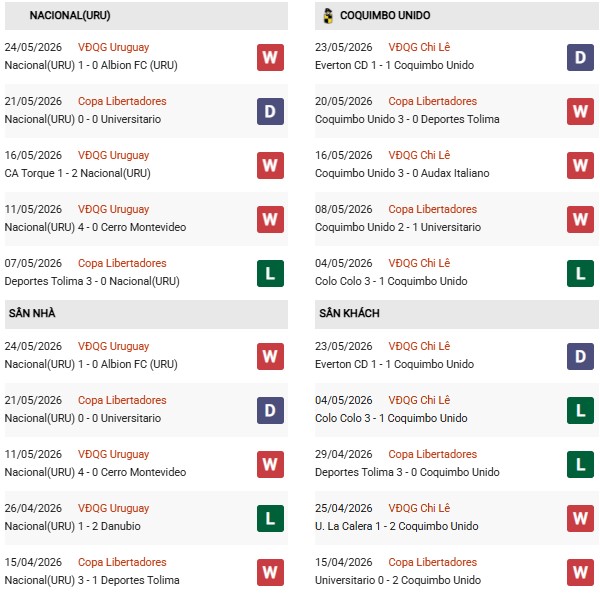
Task: Select the COQUIMBO UNIDO header tab
Action: coord(457,15)
